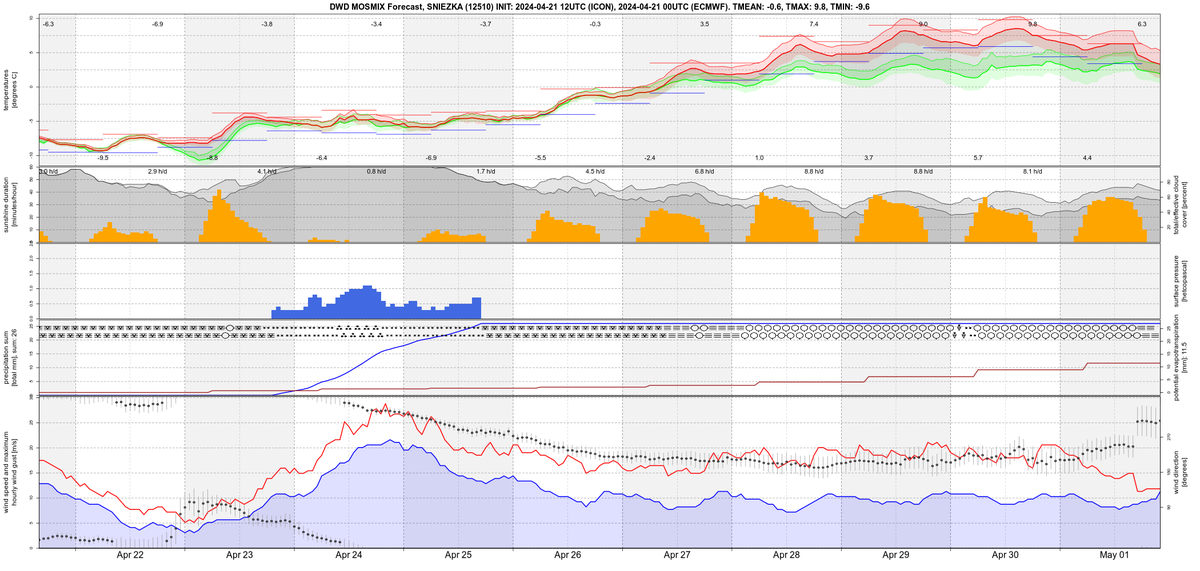Image resolution: width=1200 pixels, height=571 pixels.
Task: Click the 4.4 daily minimum temperature value
Action: (x=1088, y=158)
